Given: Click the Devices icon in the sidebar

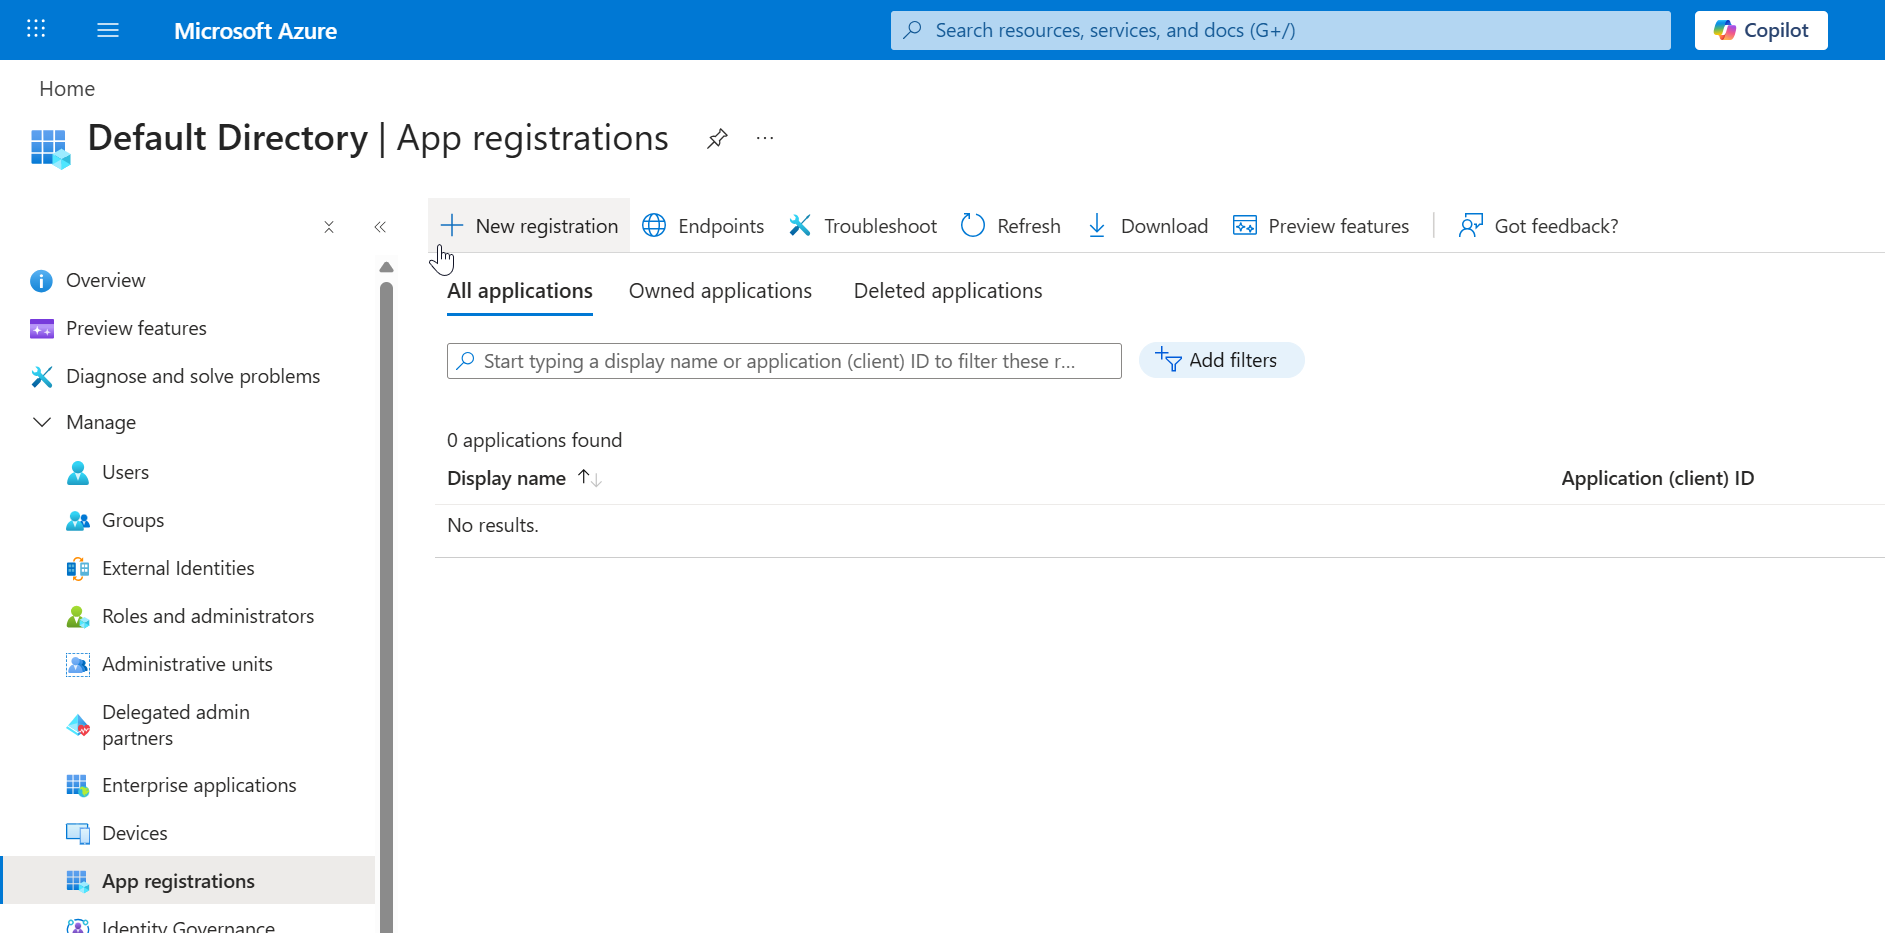Looking at the screenshot, I should (x=77, y=832).
